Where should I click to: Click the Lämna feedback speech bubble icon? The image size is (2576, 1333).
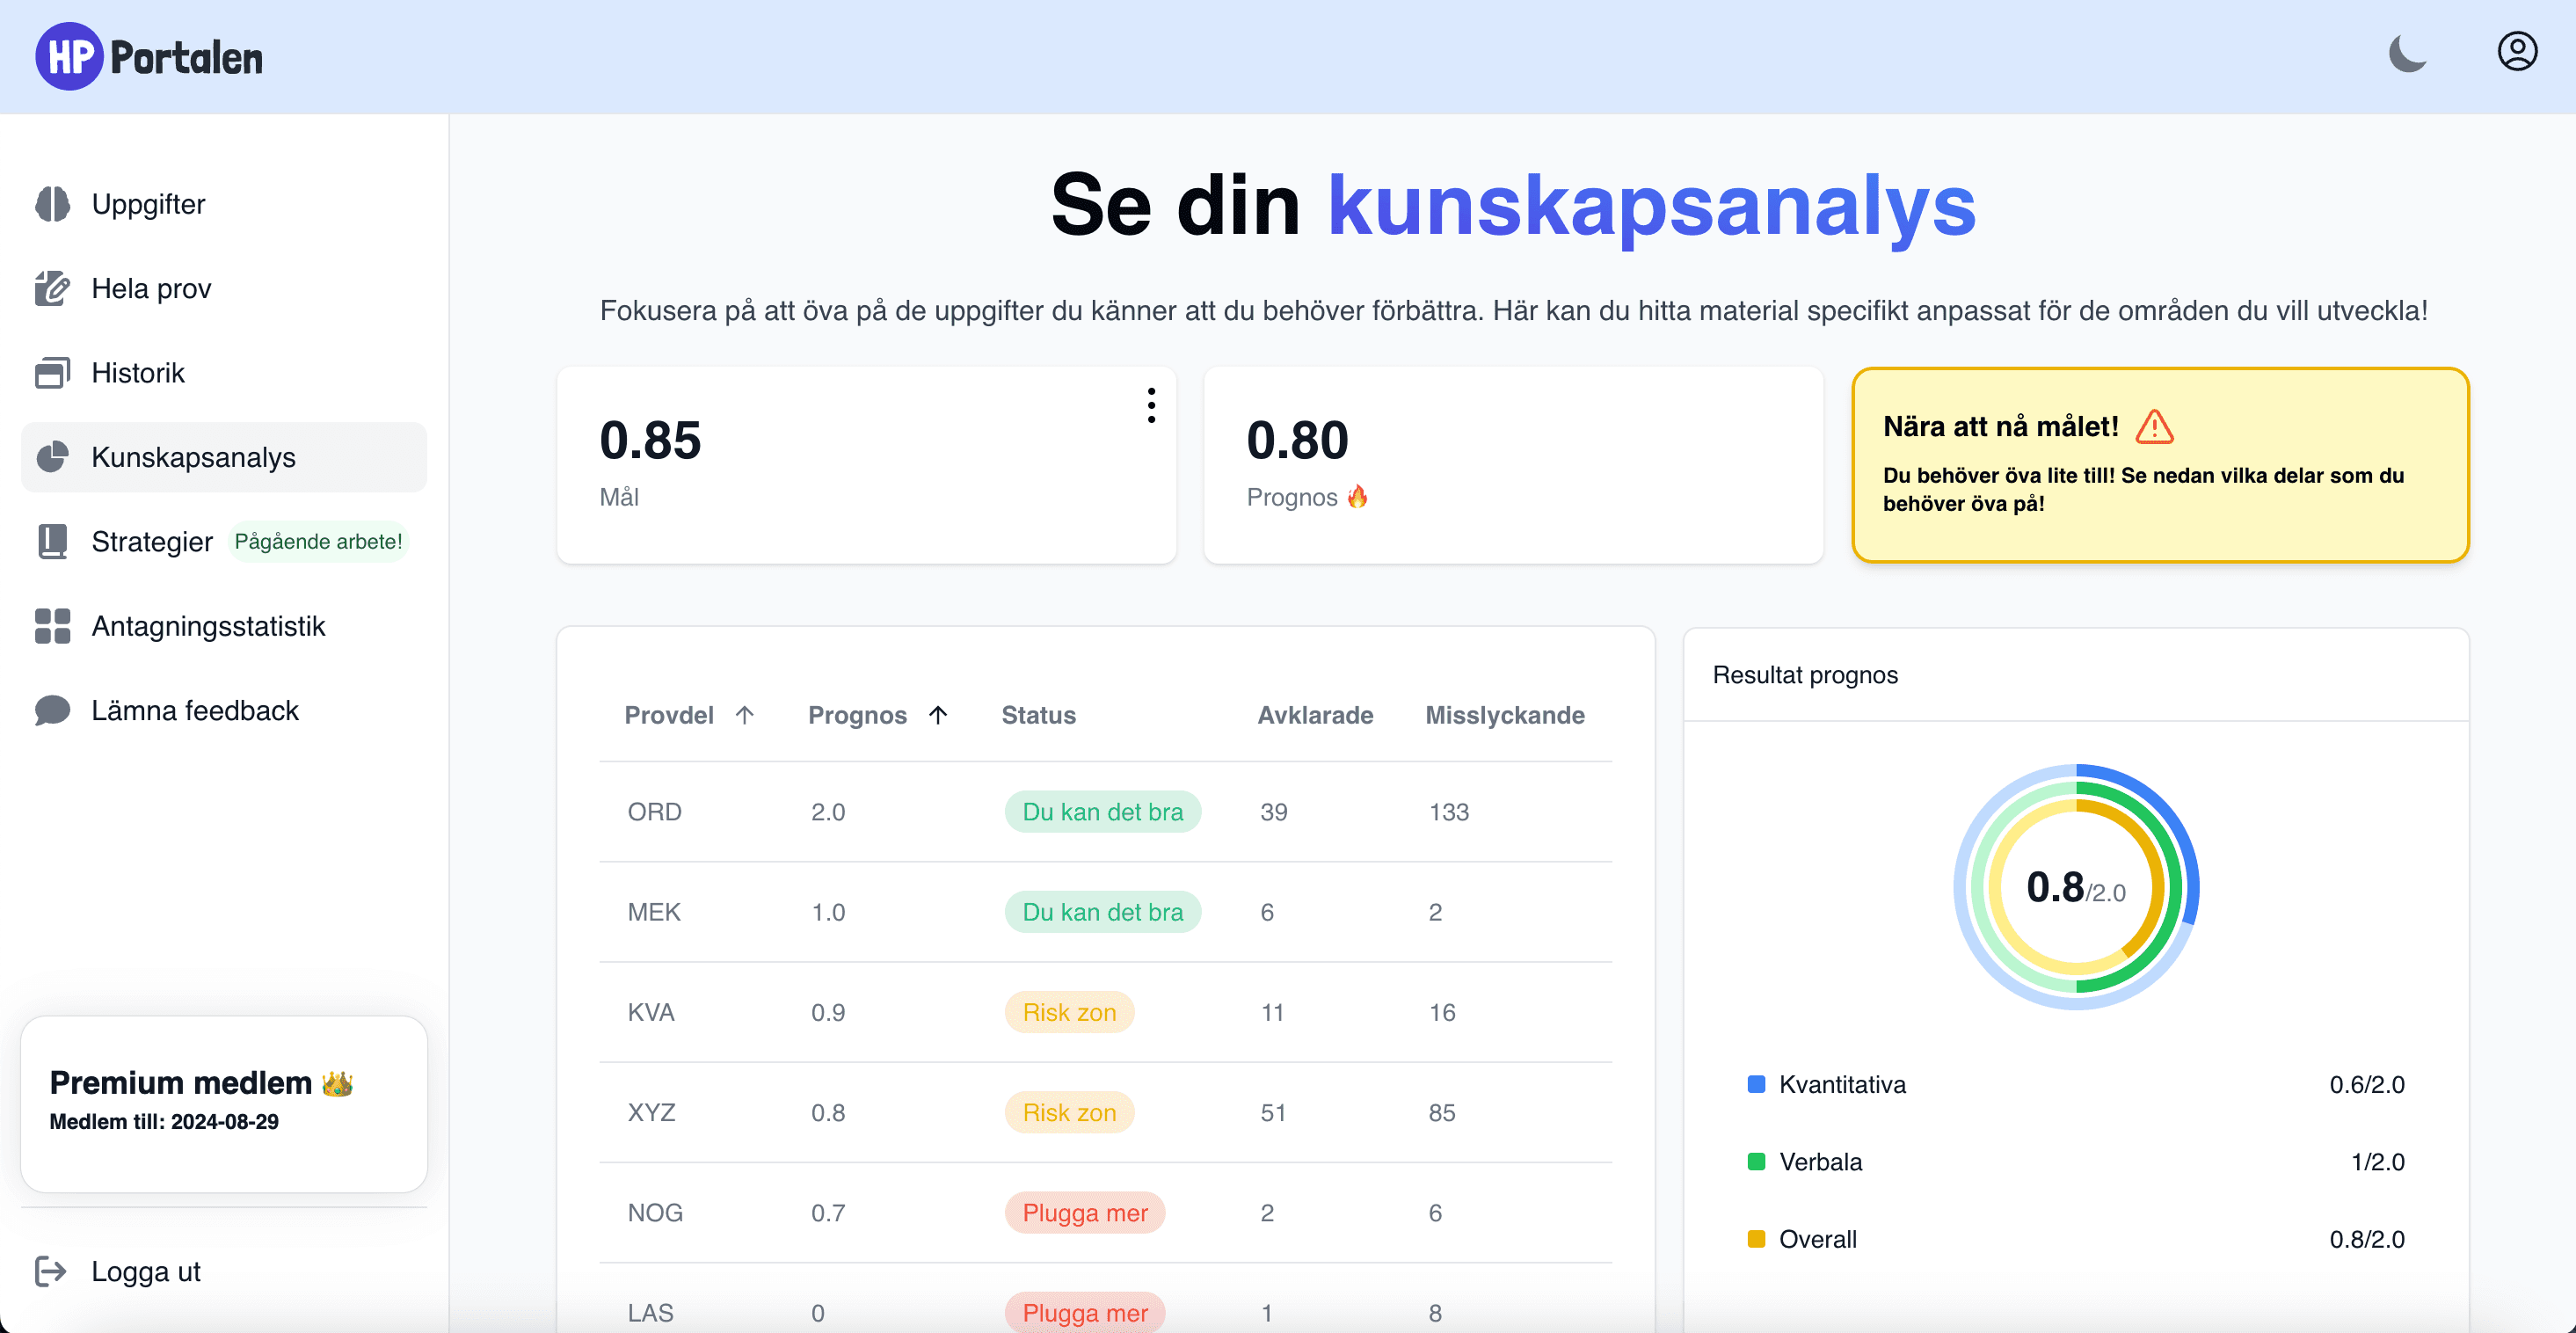[x=53, y=710]
